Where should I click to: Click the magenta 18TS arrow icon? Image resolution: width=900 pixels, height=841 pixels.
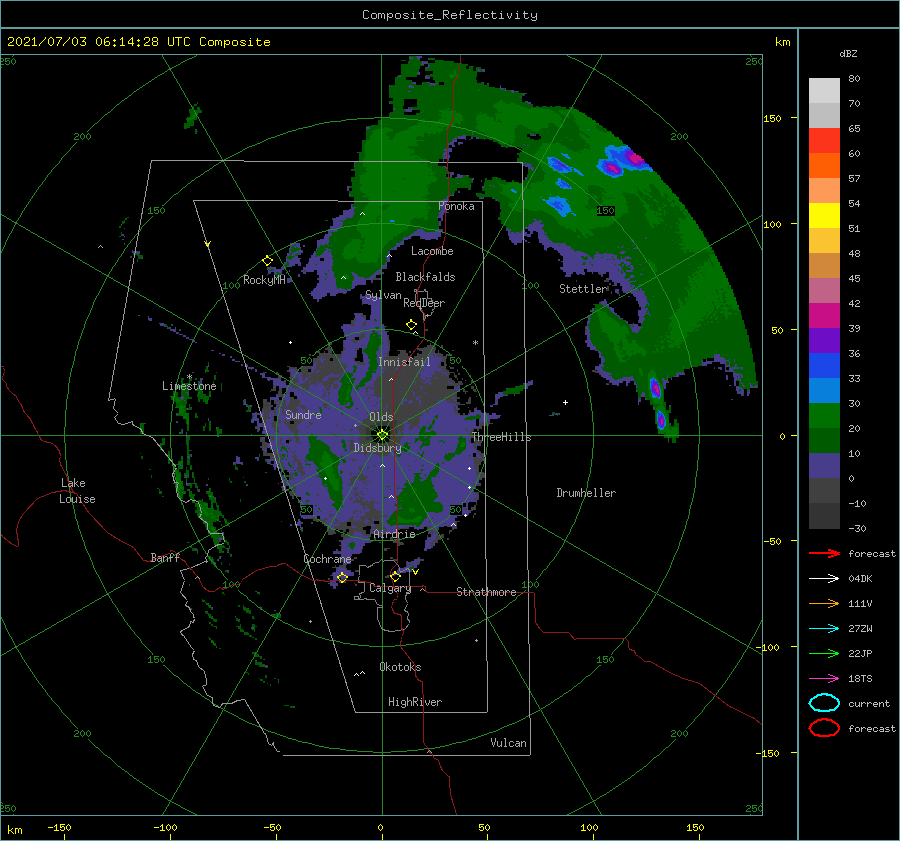(824, 679)
